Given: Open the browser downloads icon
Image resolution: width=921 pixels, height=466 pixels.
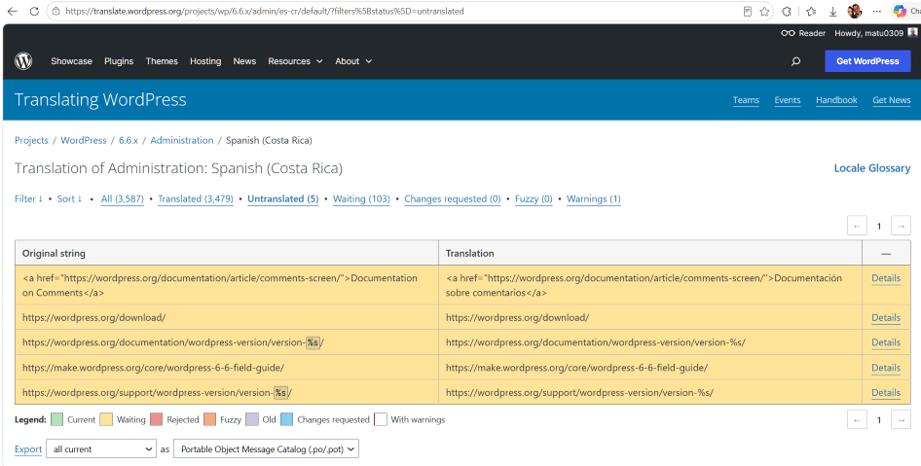Looking at the screenshot, I should 833,11.
